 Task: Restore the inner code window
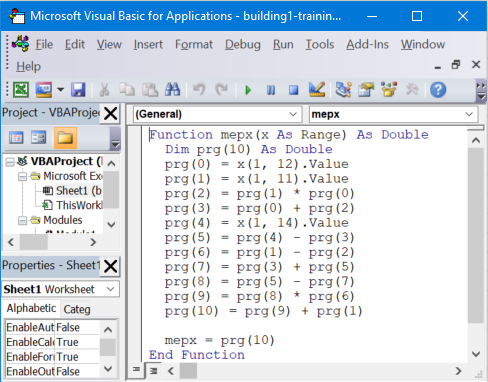[x=456, y=64]
